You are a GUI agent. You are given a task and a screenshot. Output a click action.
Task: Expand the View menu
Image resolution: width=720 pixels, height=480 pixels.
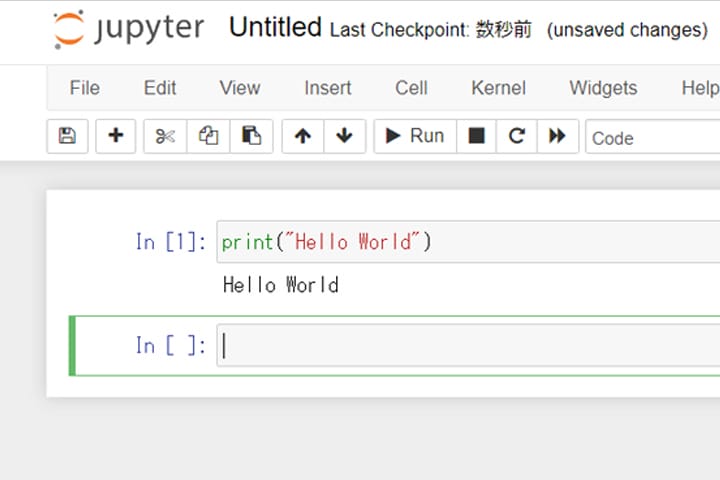pyautogui.click(x=240, y=88)
